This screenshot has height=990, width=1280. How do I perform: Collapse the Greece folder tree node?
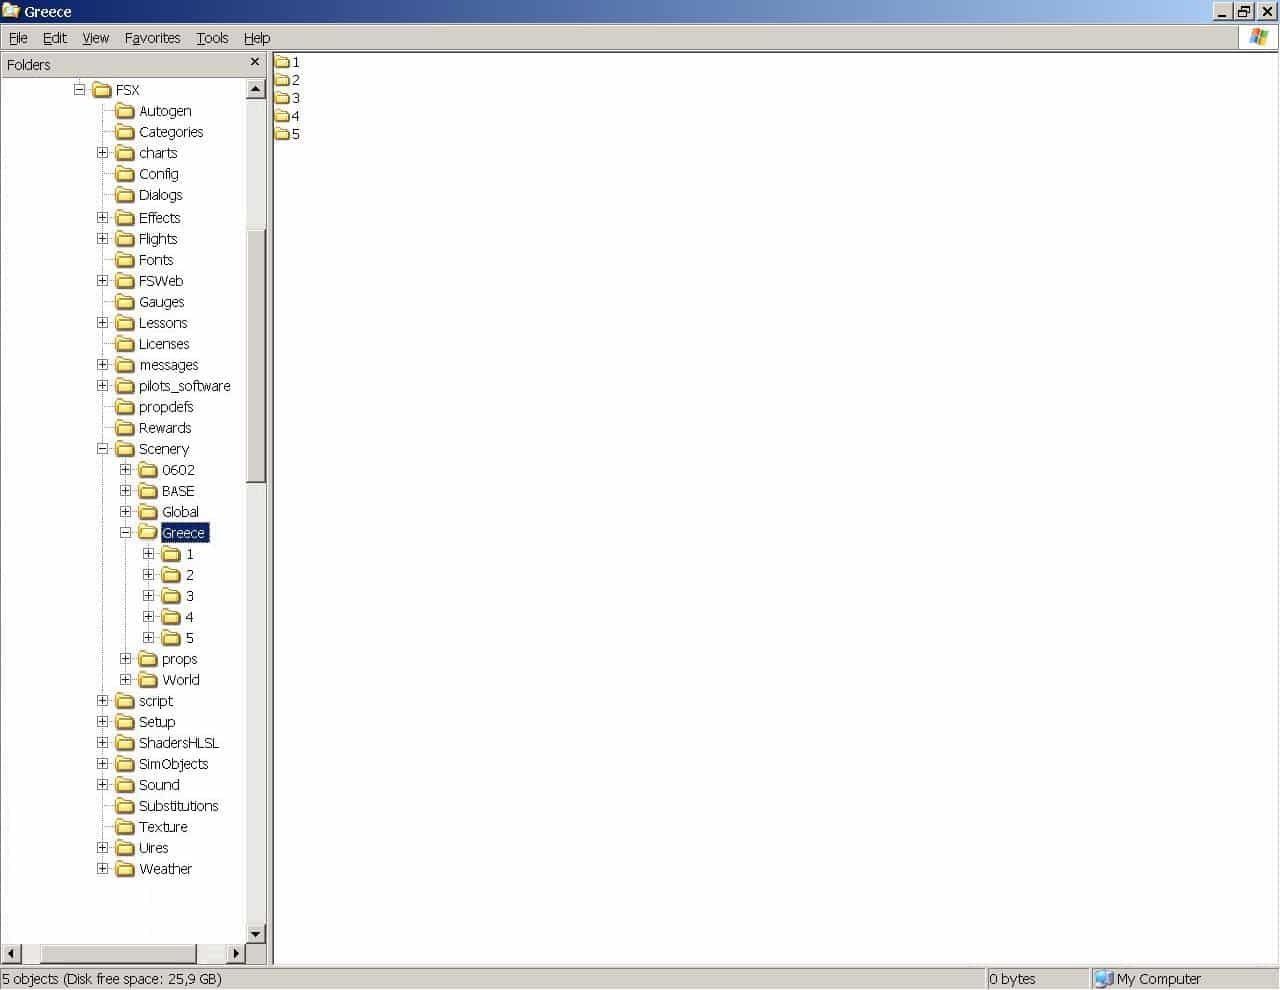coord(126,533)
